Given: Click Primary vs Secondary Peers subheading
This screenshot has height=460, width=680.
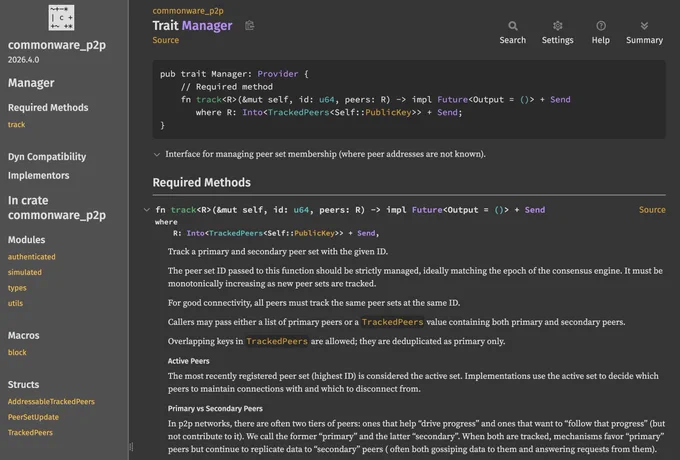Looking at the screenshot, I should point(215,409).
